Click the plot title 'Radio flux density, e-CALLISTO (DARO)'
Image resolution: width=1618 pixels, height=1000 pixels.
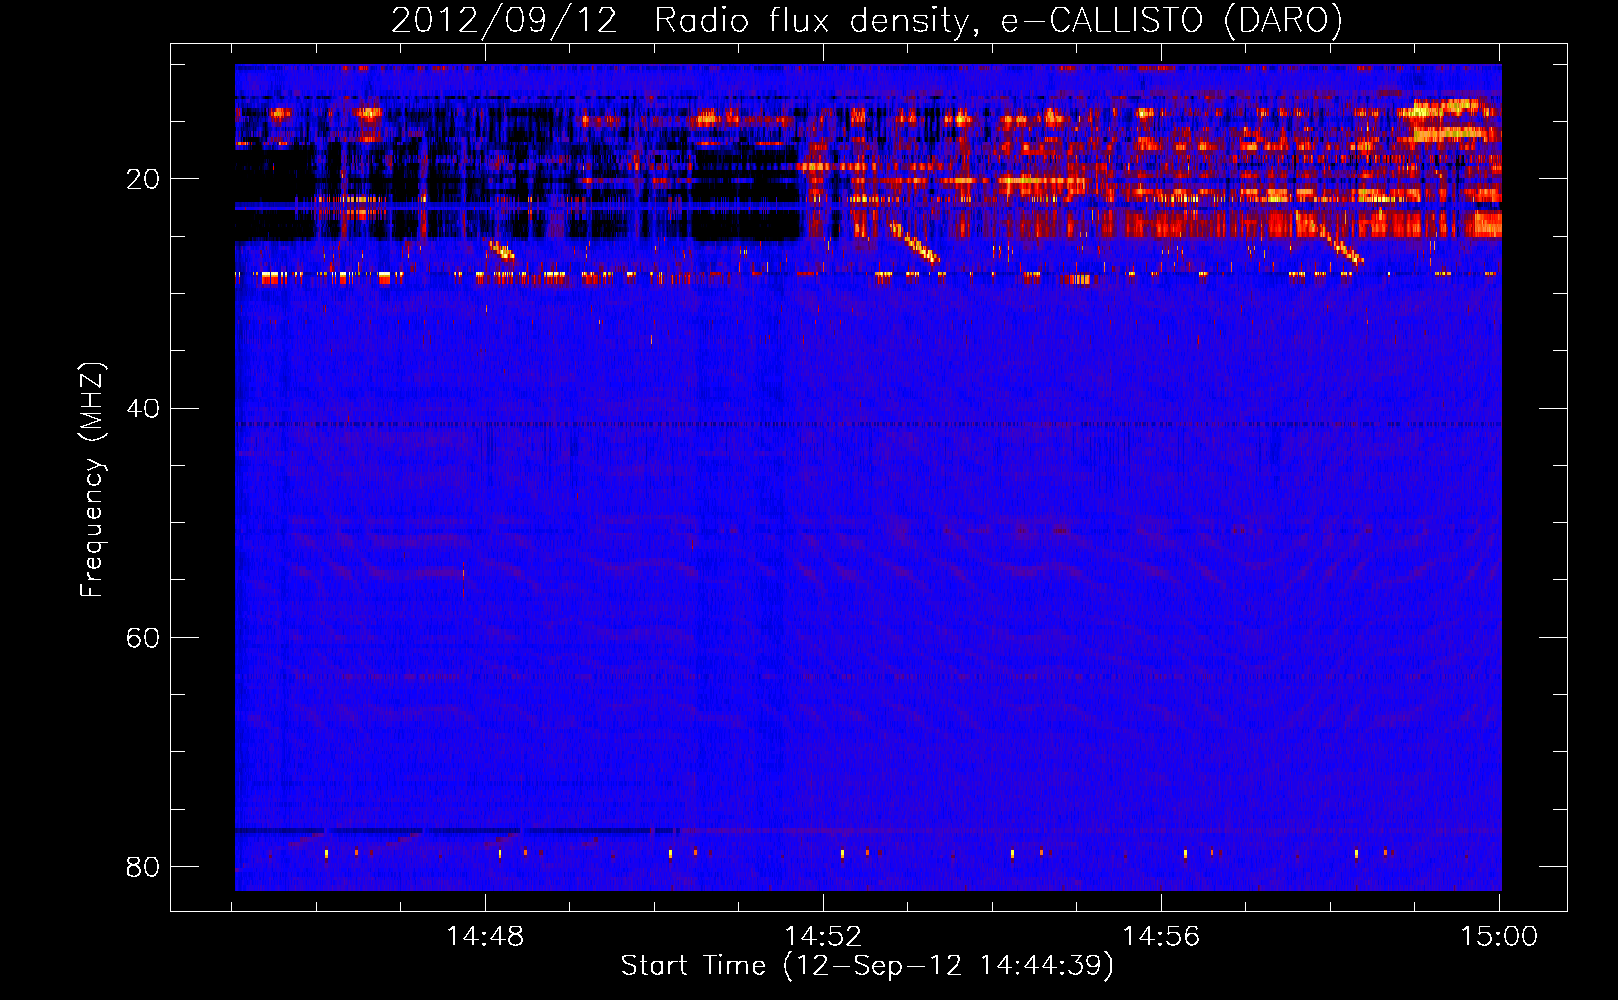point(998,20)
